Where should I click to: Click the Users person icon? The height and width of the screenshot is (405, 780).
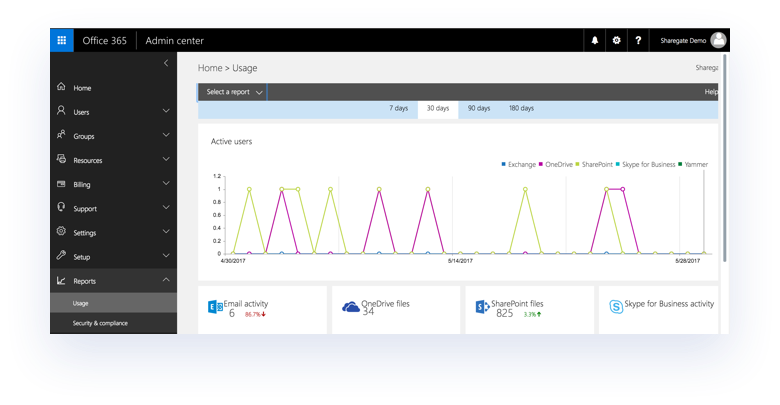pos(61,110)
